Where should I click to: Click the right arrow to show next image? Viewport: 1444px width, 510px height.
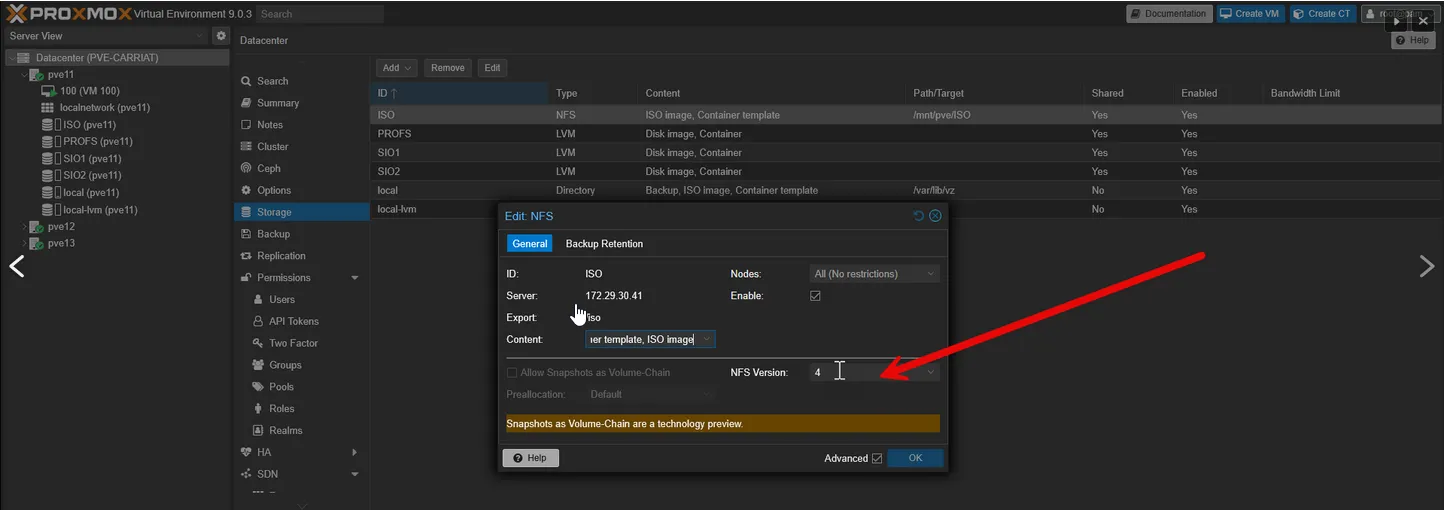coord(1427,266)
